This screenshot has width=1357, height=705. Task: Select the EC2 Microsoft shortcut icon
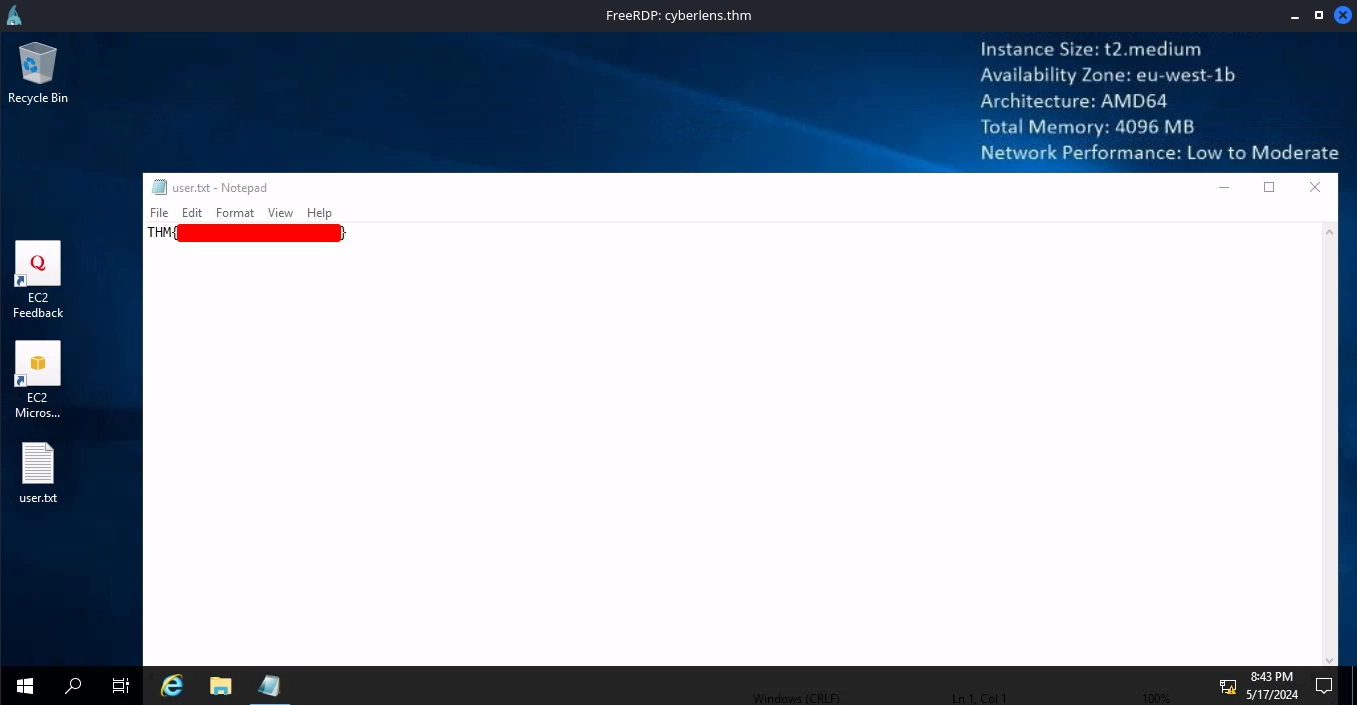pyautogui.click(x=38, y=379)
